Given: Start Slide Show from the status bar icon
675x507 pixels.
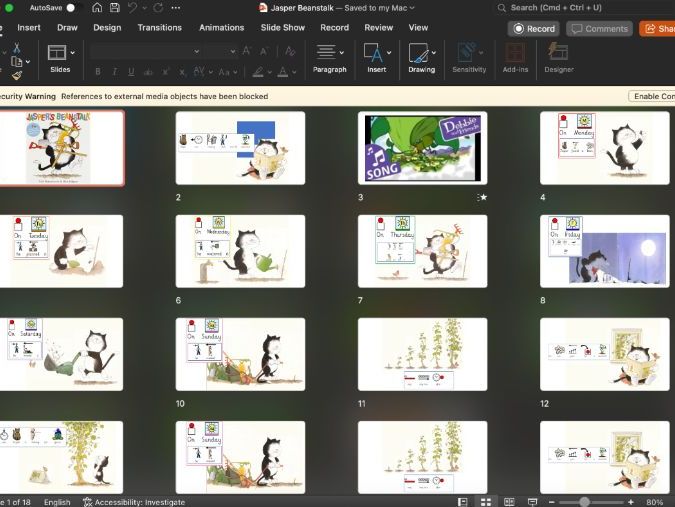Looking at the screenshot, I should point(533,502).
